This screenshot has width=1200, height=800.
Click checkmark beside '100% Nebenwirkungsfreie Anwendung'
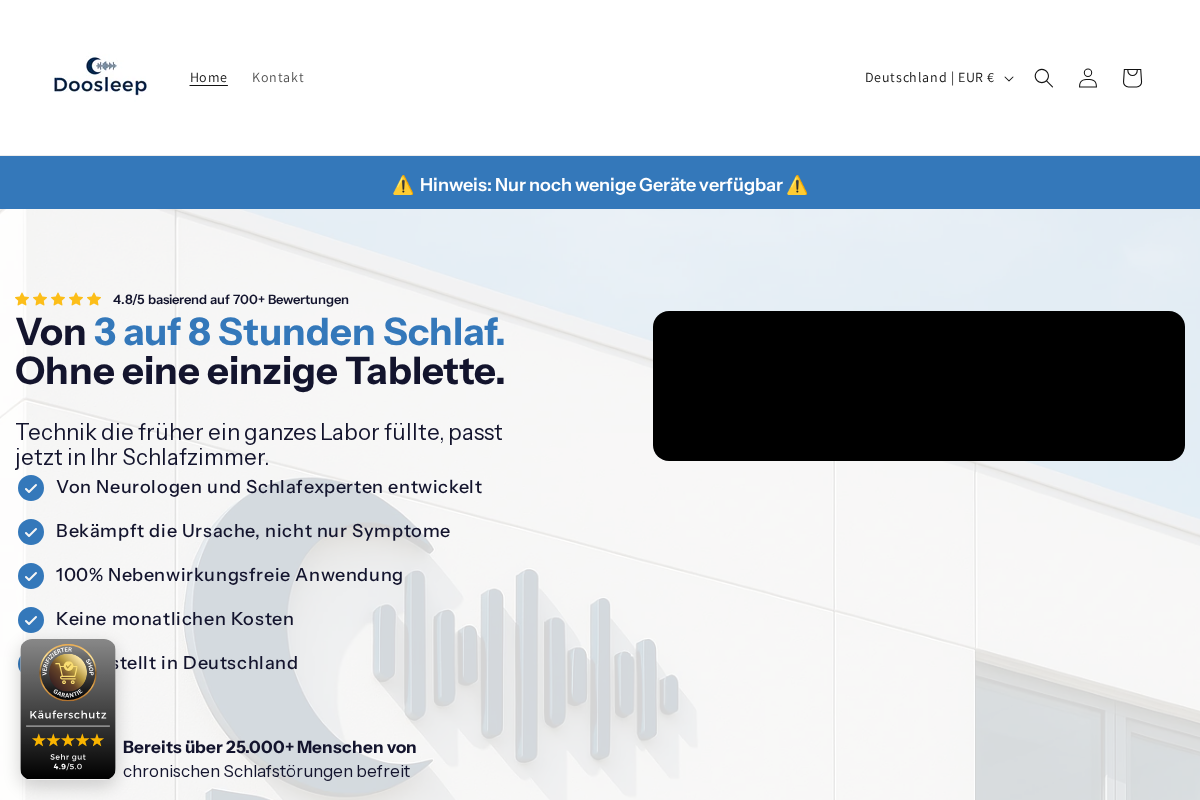31,576
